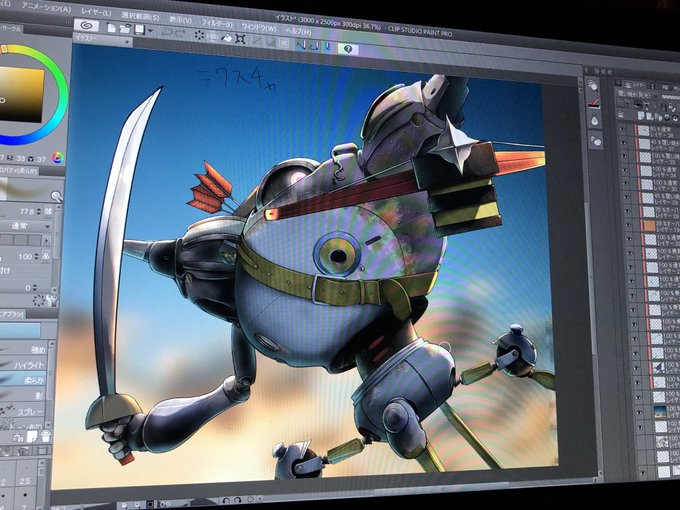The width and height of the screenshot is (680, 510).
Task: Click the question mark support icon
Action: click(348, 49)
